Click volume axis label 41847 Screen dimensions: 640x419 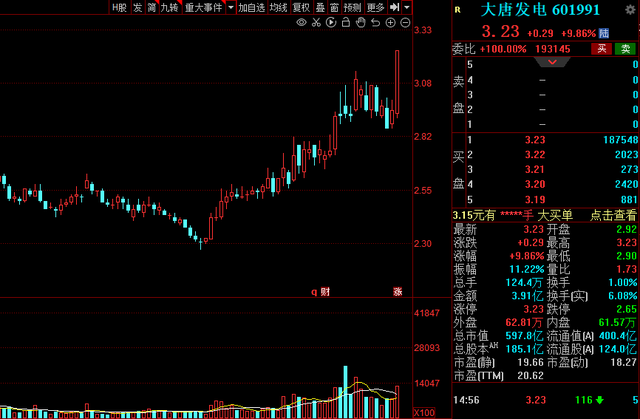pyautogui.click(x=427, y=313)
